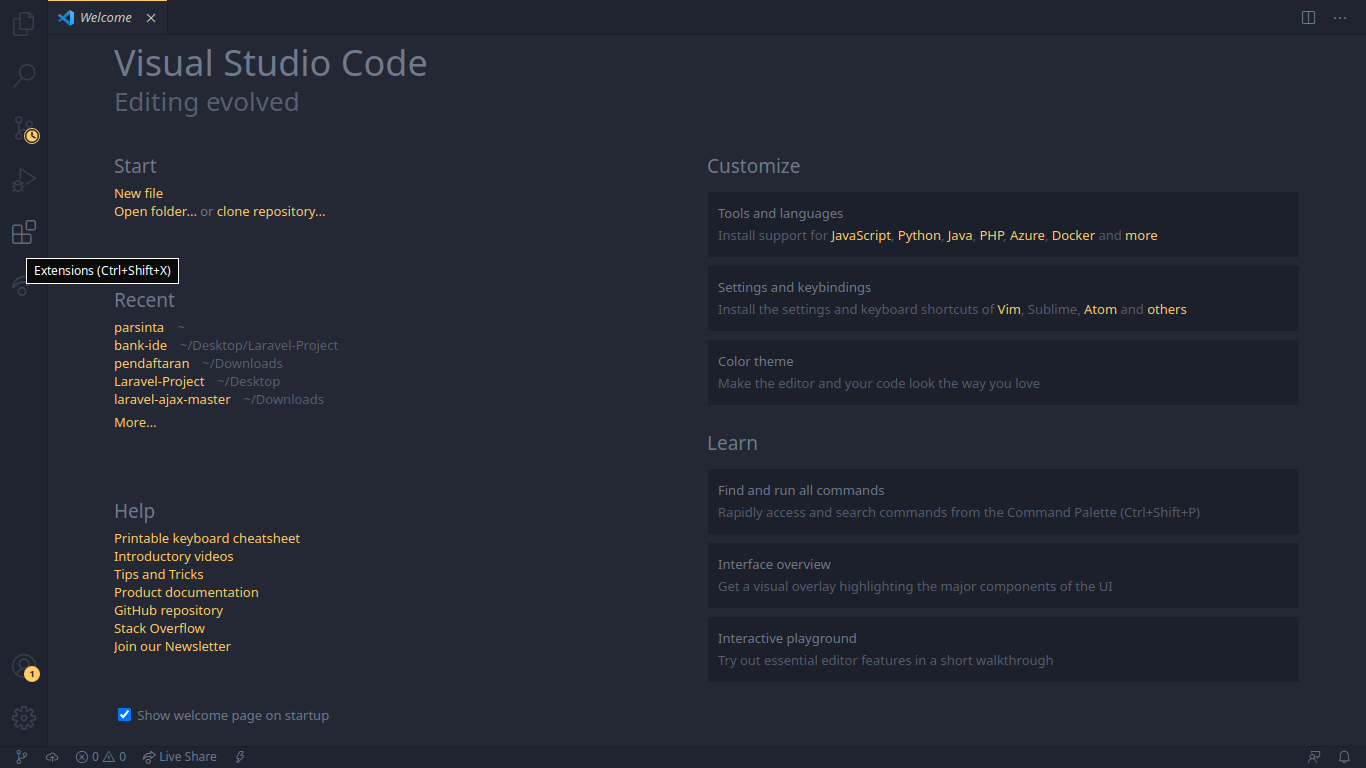Viewport: 1366px width, 768px height.
Task: Open the Manage gear icon
Action: (24, 718)
